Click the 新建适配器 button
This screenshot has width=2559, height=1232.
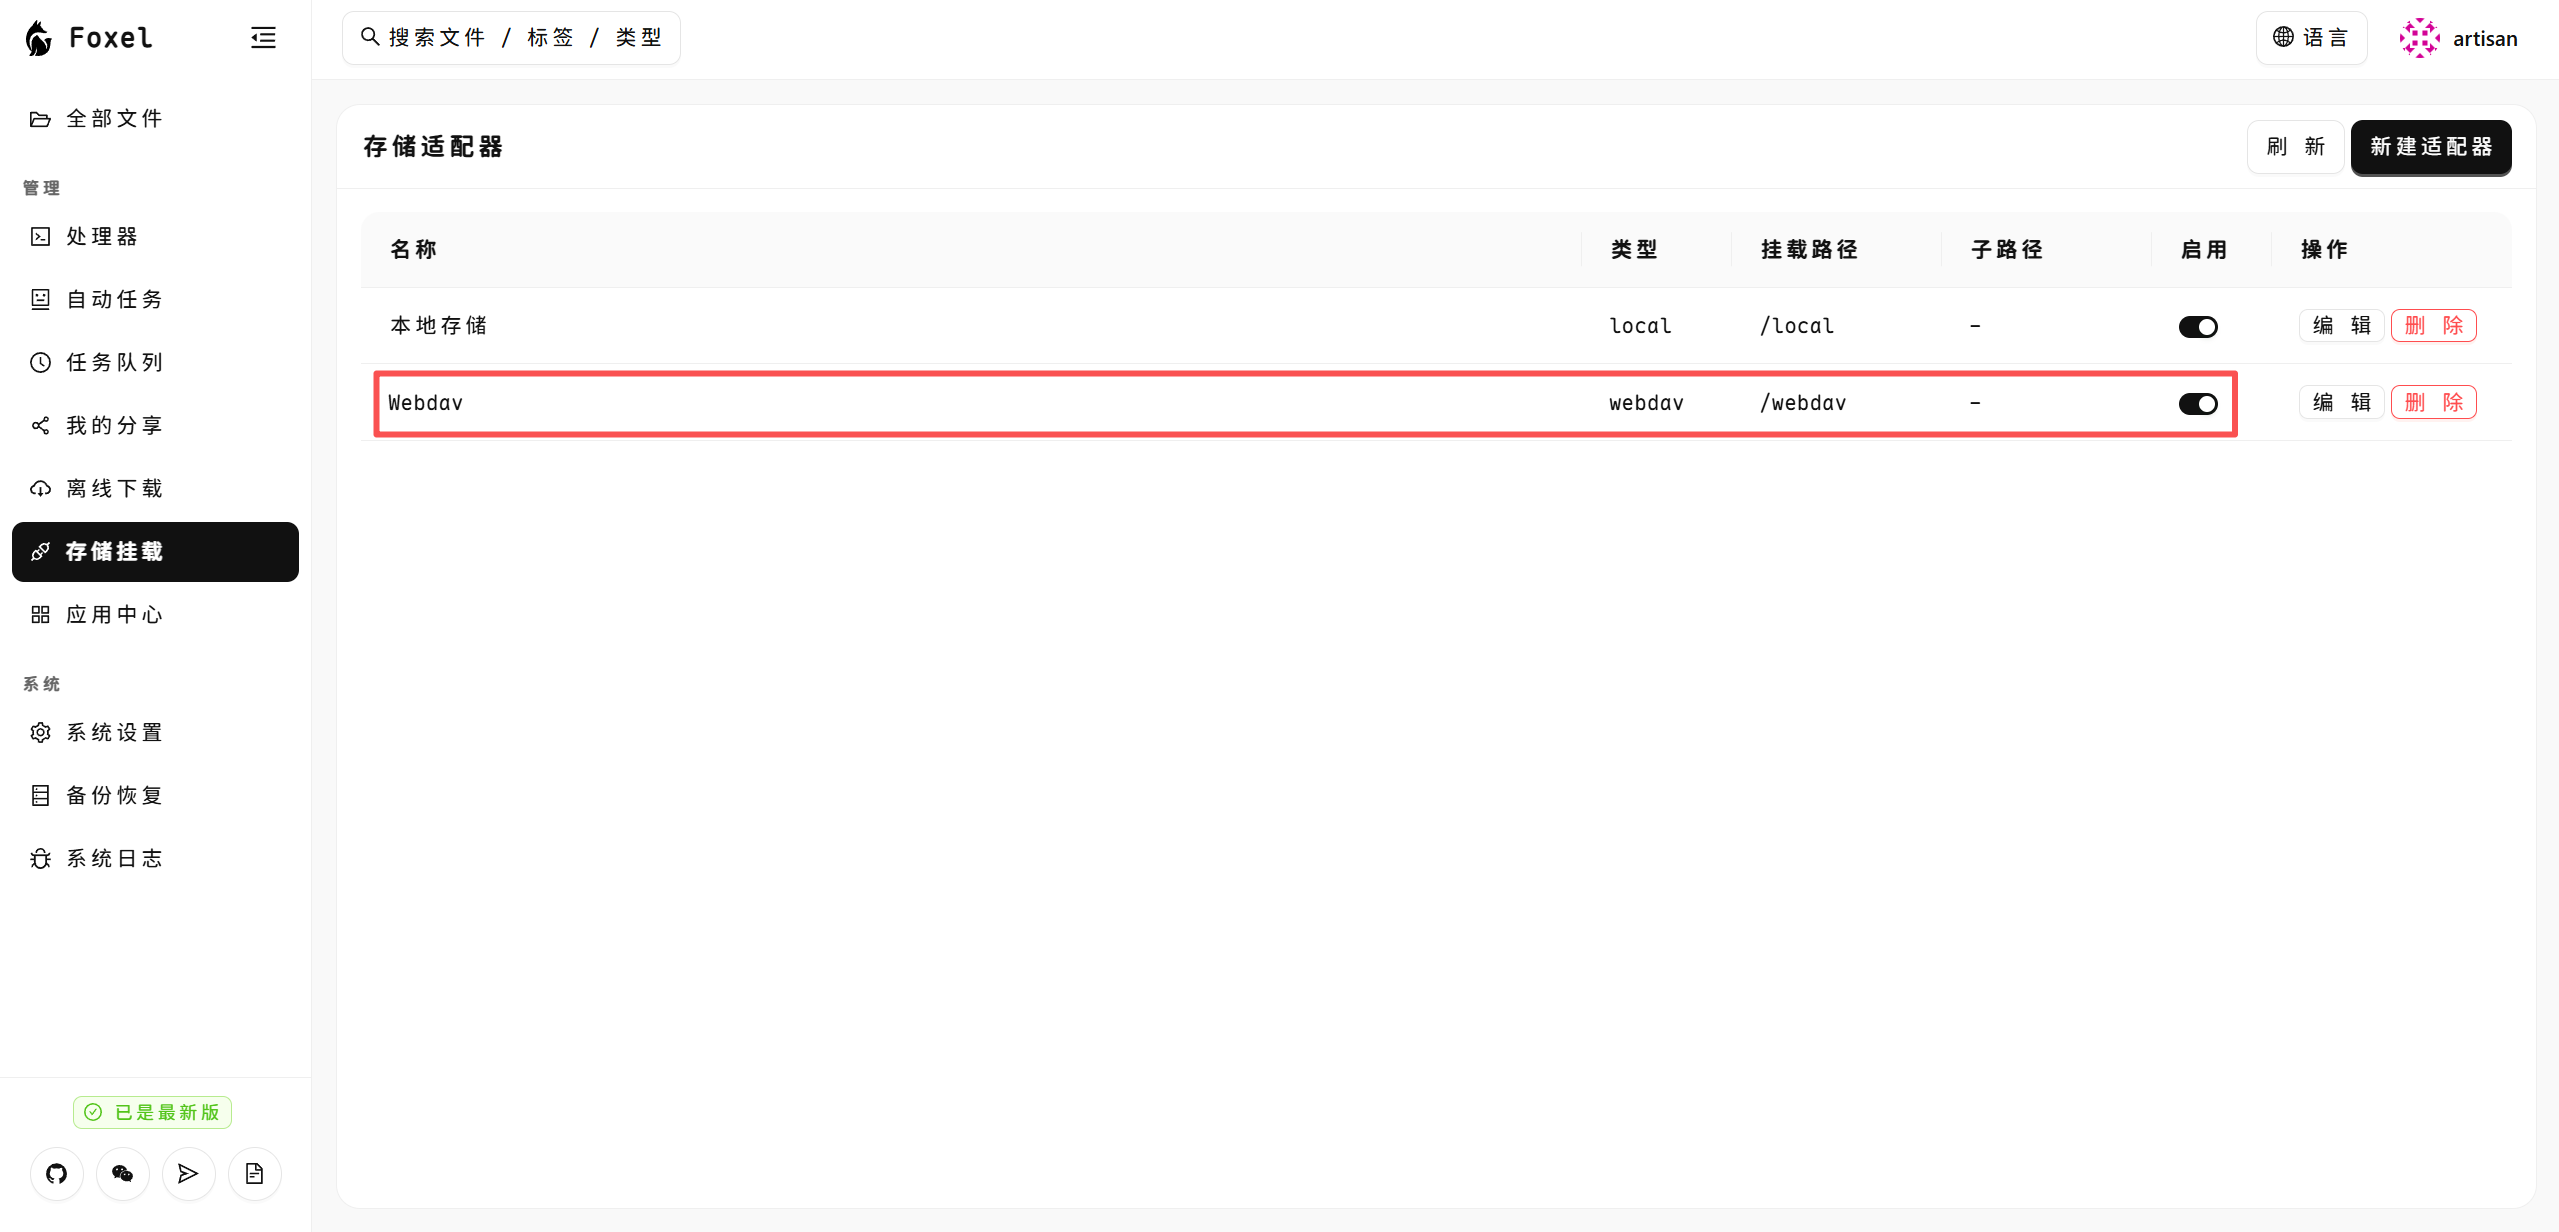2430,147
